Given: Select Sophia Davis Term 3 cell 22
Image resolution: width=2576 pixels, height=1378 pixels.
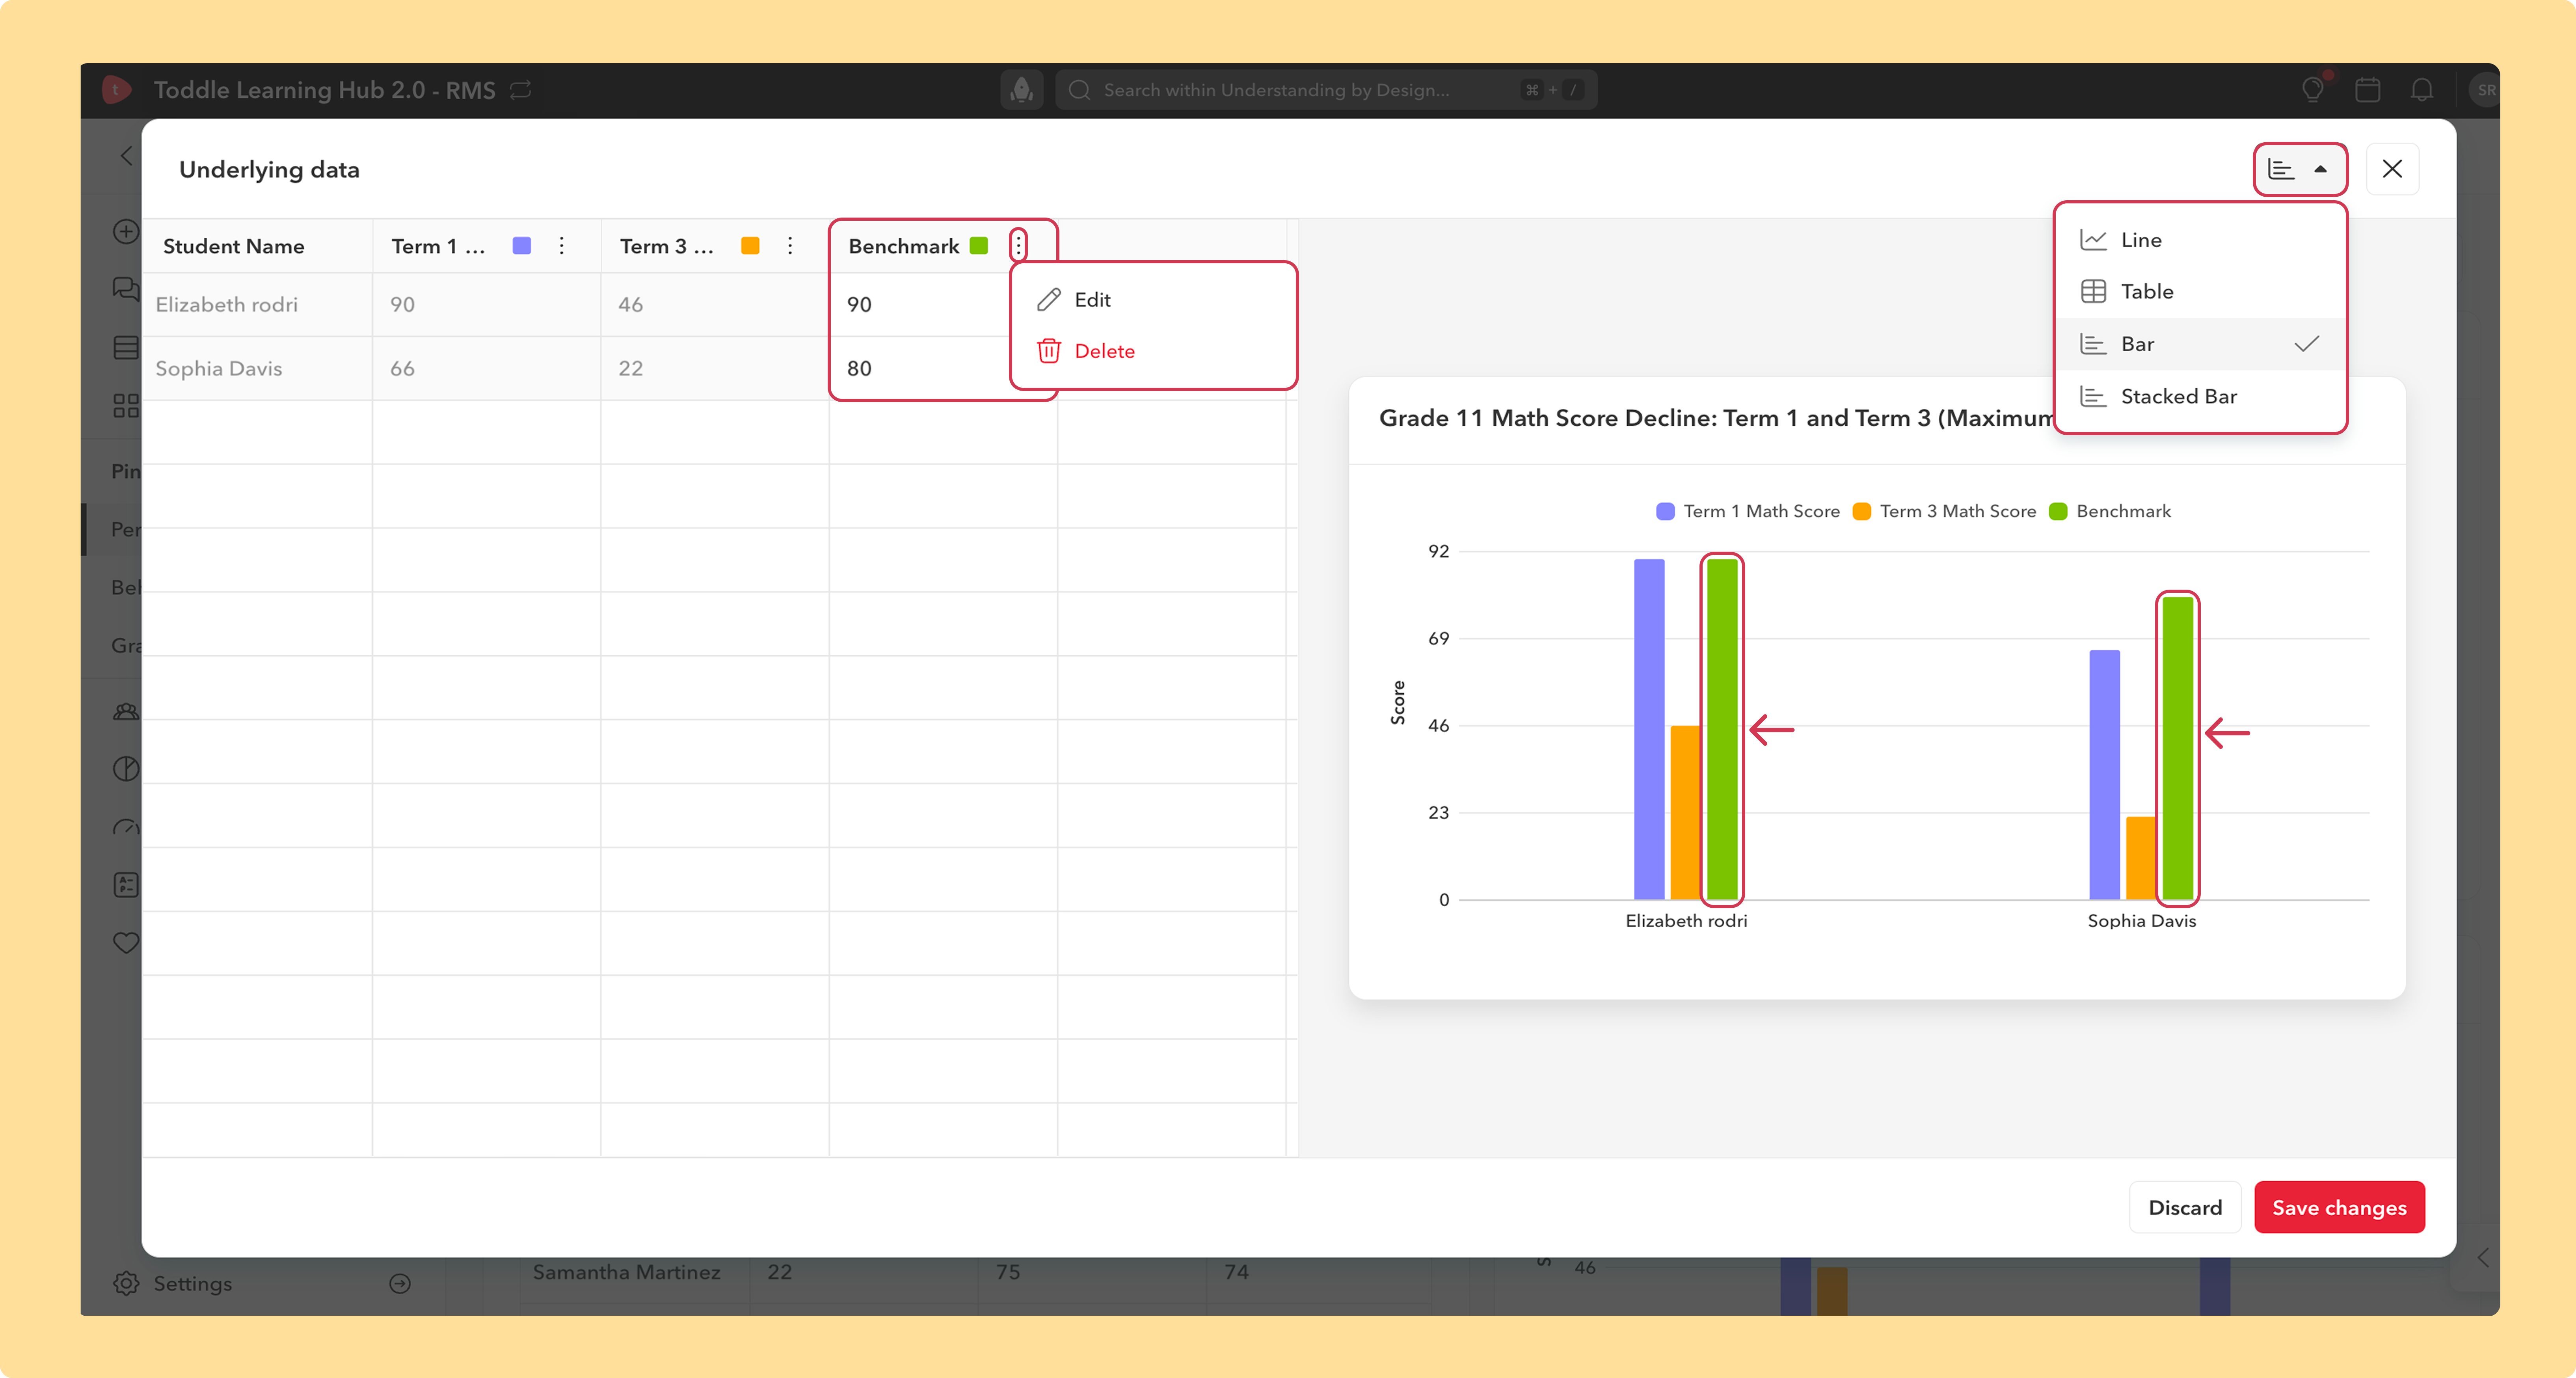Looking at the screenshot, I should click(715, 368).
